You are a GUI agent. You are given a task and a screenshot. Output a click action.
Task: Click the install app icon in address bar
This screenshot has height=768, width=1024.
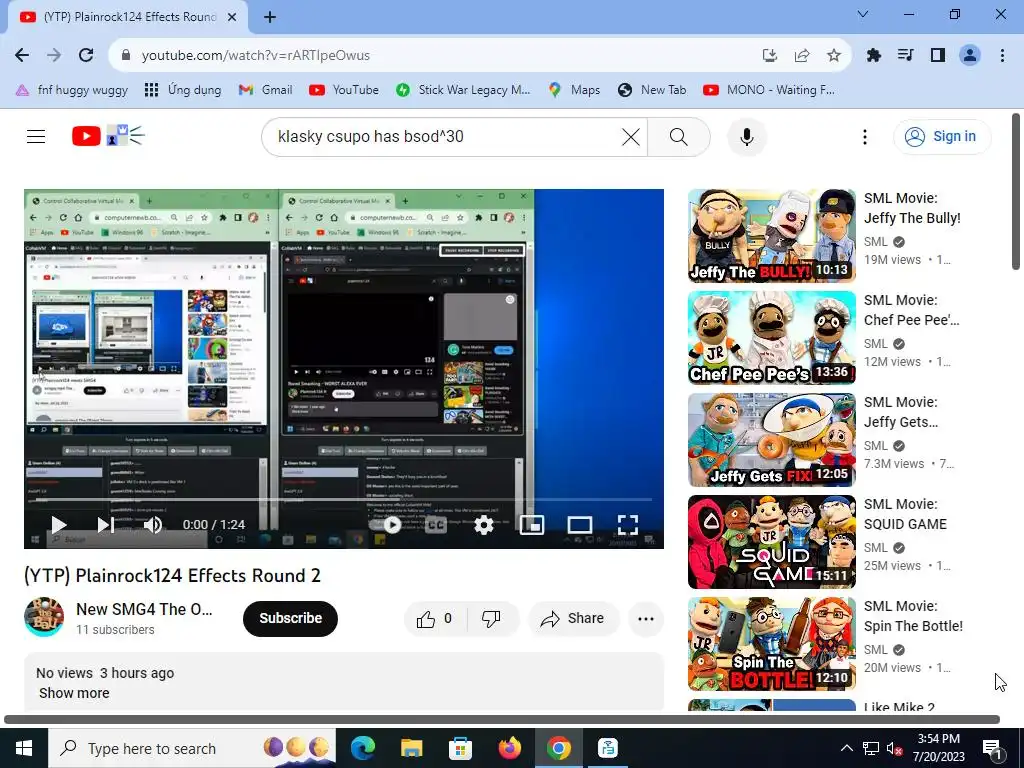tap(770, 56)
